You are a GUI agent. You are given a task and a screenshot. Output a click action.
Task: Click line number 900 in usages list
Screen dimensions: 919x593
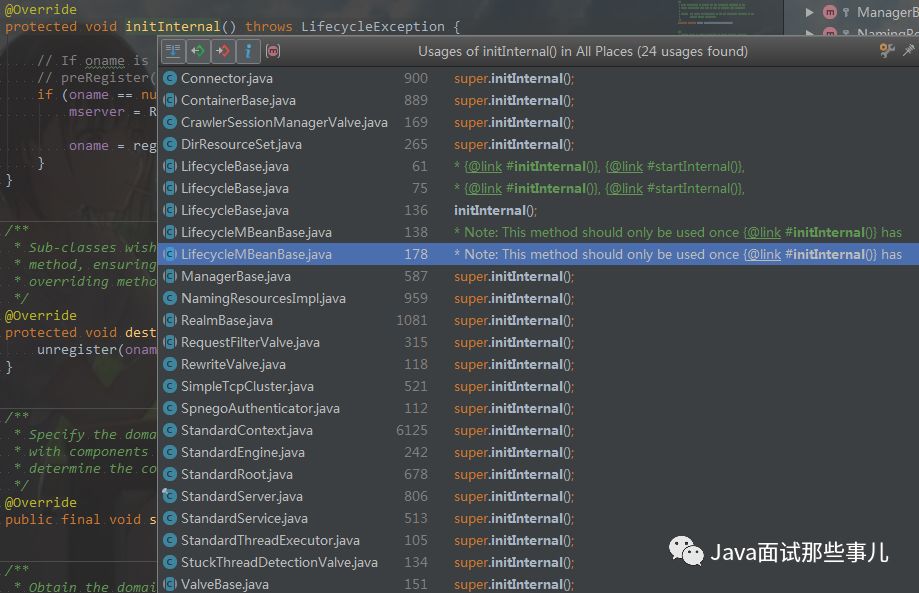[x=416, y=79]
